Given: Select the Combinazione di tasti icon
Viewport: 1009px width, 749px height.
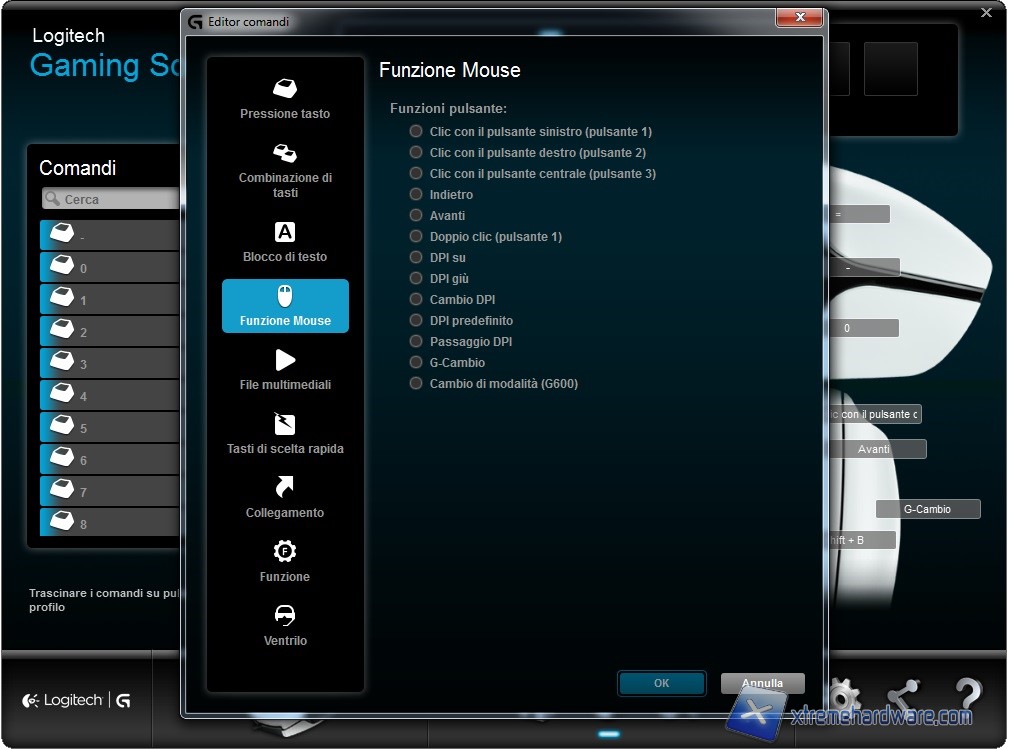Looking at the screenshot, I should click(285, 154).
